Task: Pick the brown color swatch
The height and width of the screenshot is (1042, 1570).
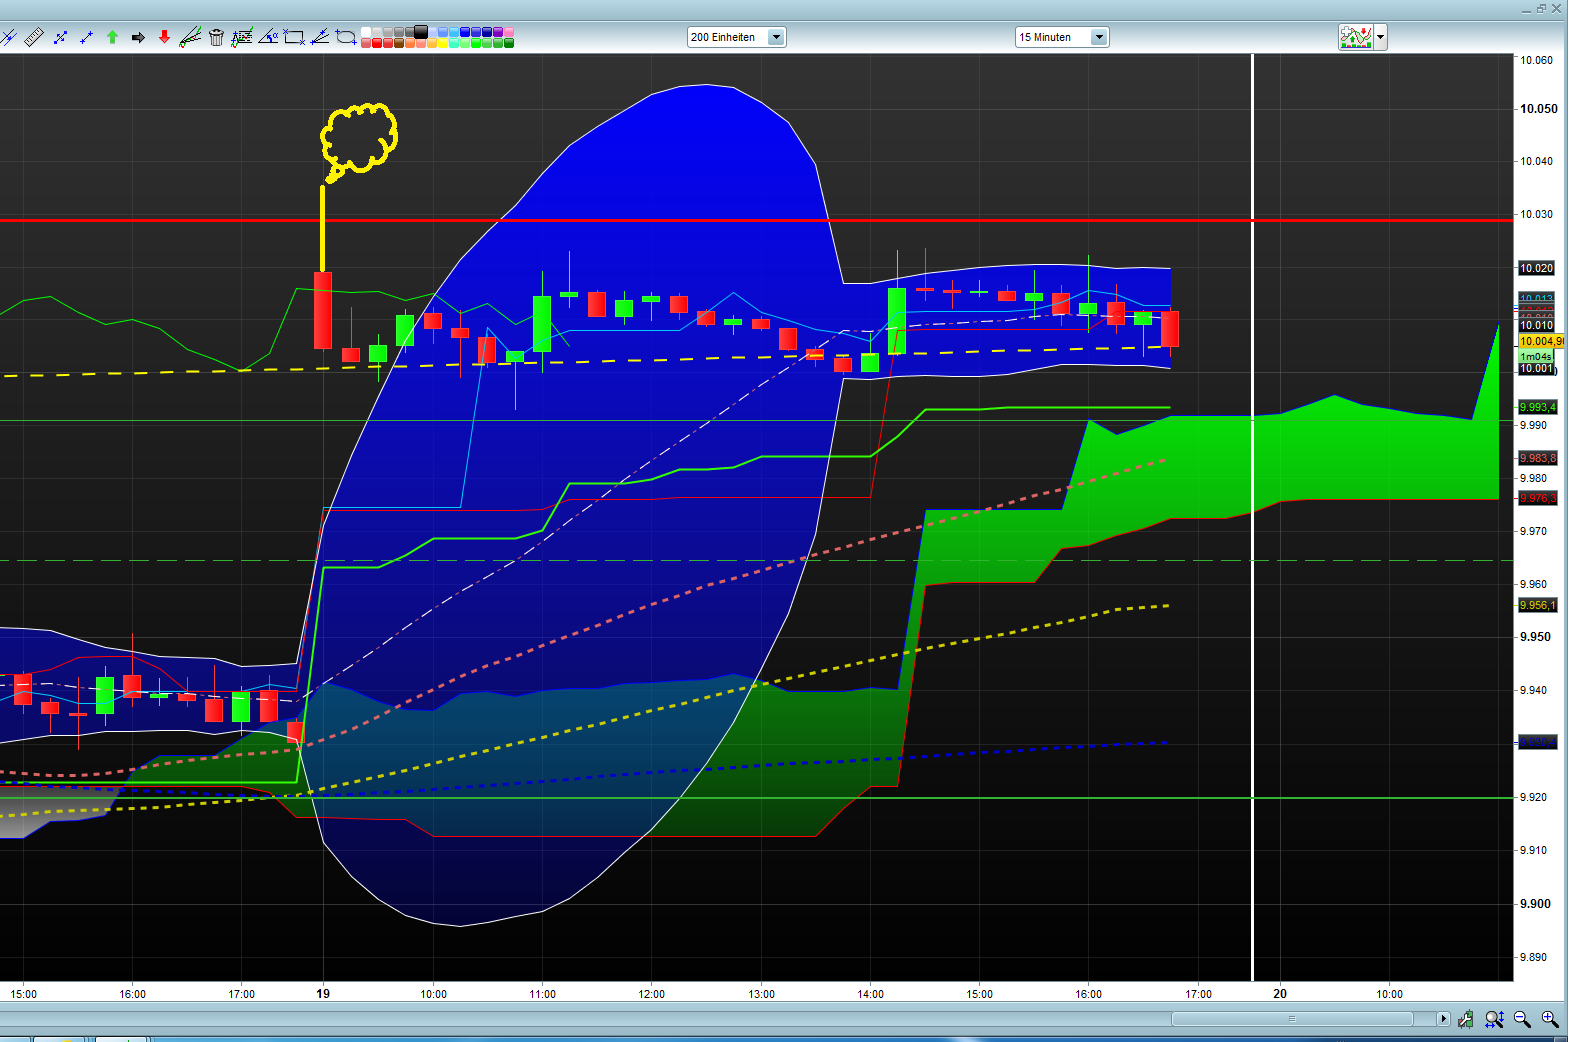Action: point(399,43)
